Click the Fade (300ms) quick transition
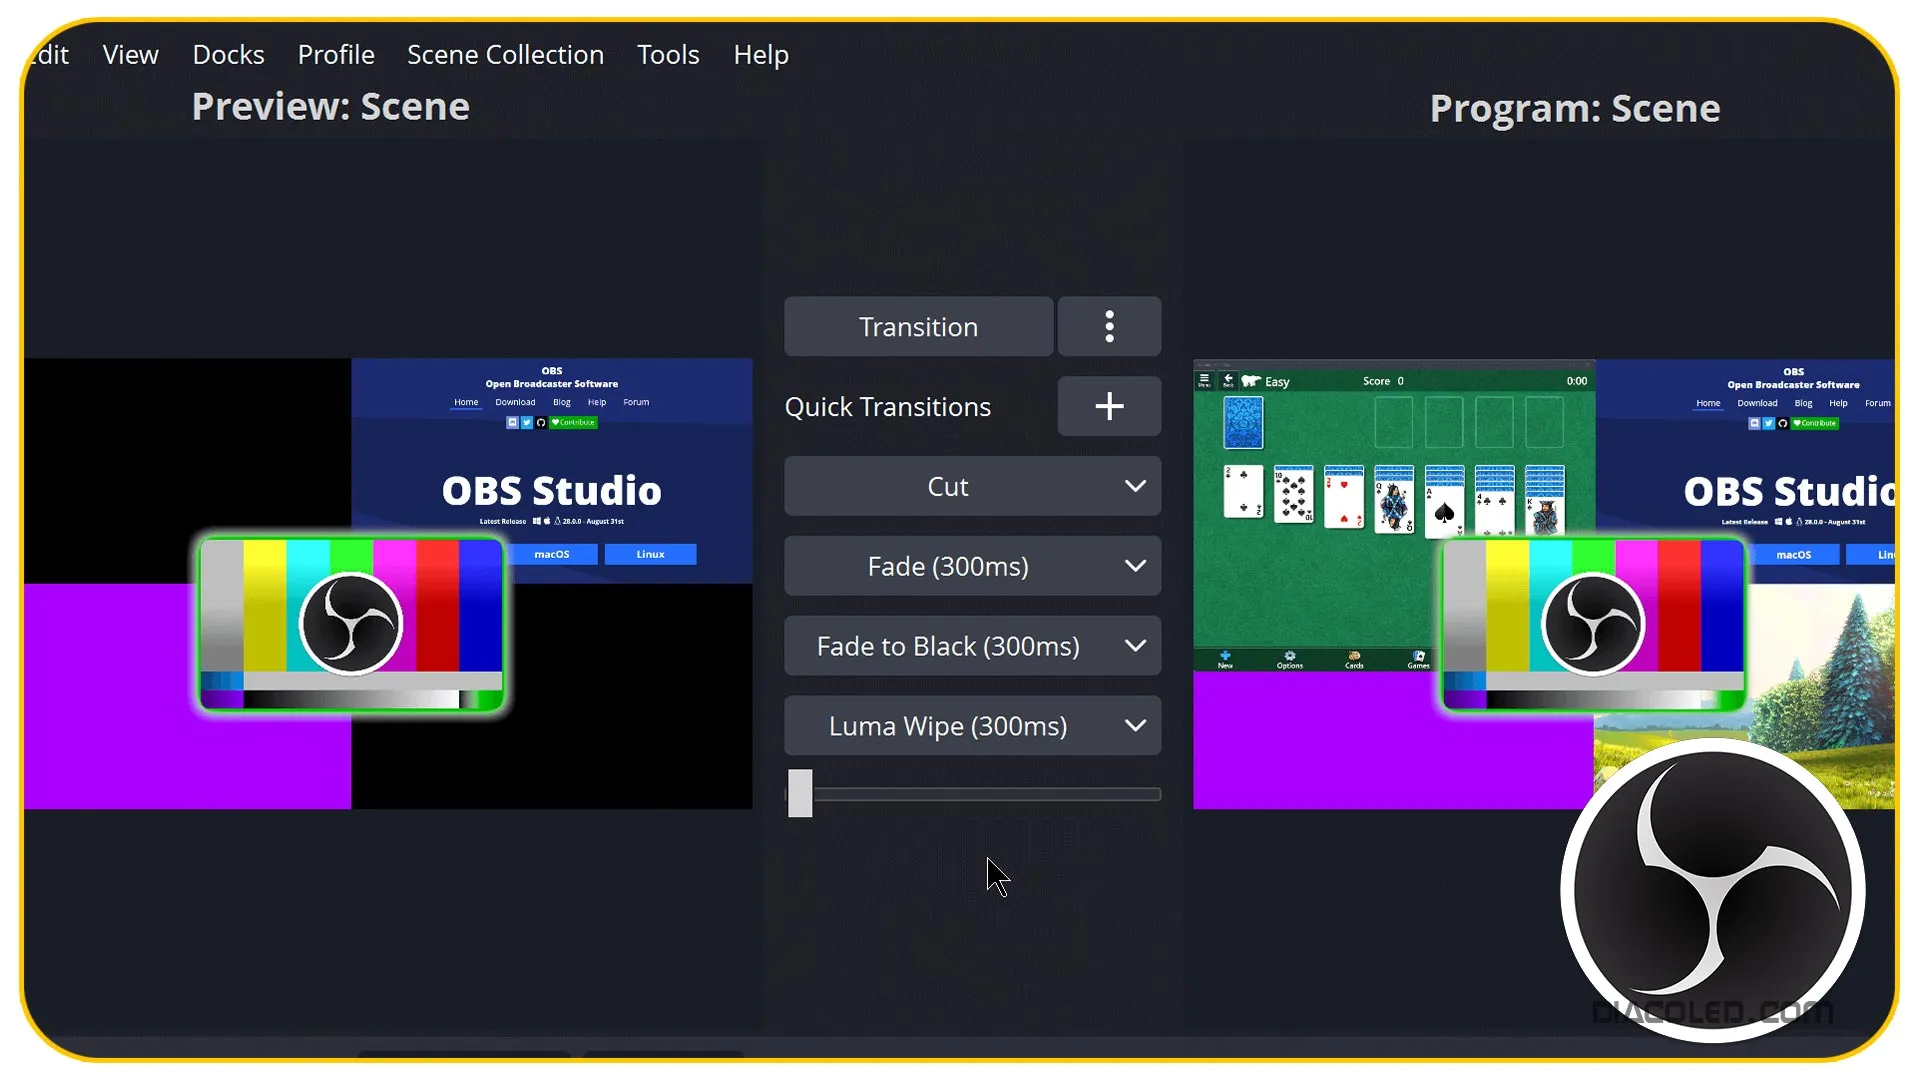The image size is (1920, 1080). click(x=948, y=566)
